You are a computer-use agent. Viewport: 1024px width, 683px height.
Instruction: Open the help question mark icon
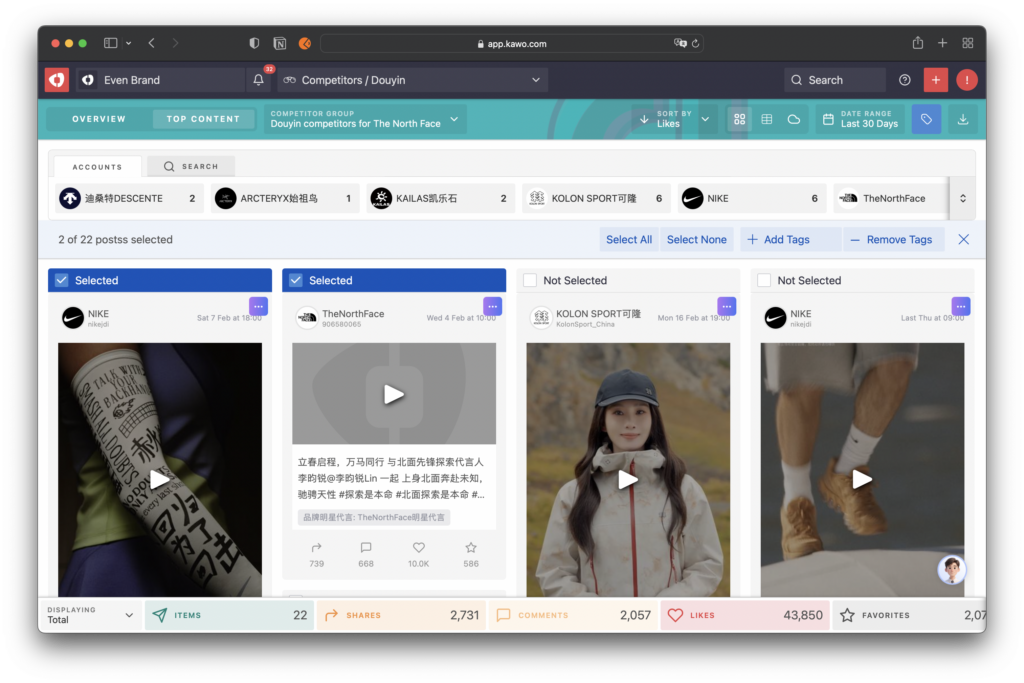pyautogui.click(x=905, y=80)
